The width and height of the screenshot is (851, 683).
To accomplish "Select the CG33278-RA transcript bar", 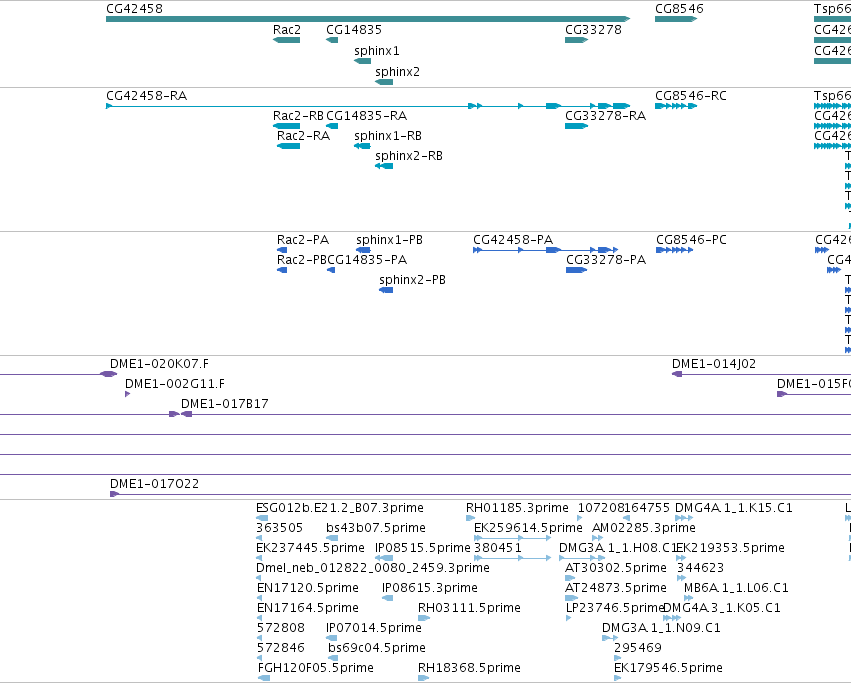I will [x=576, y=126].
